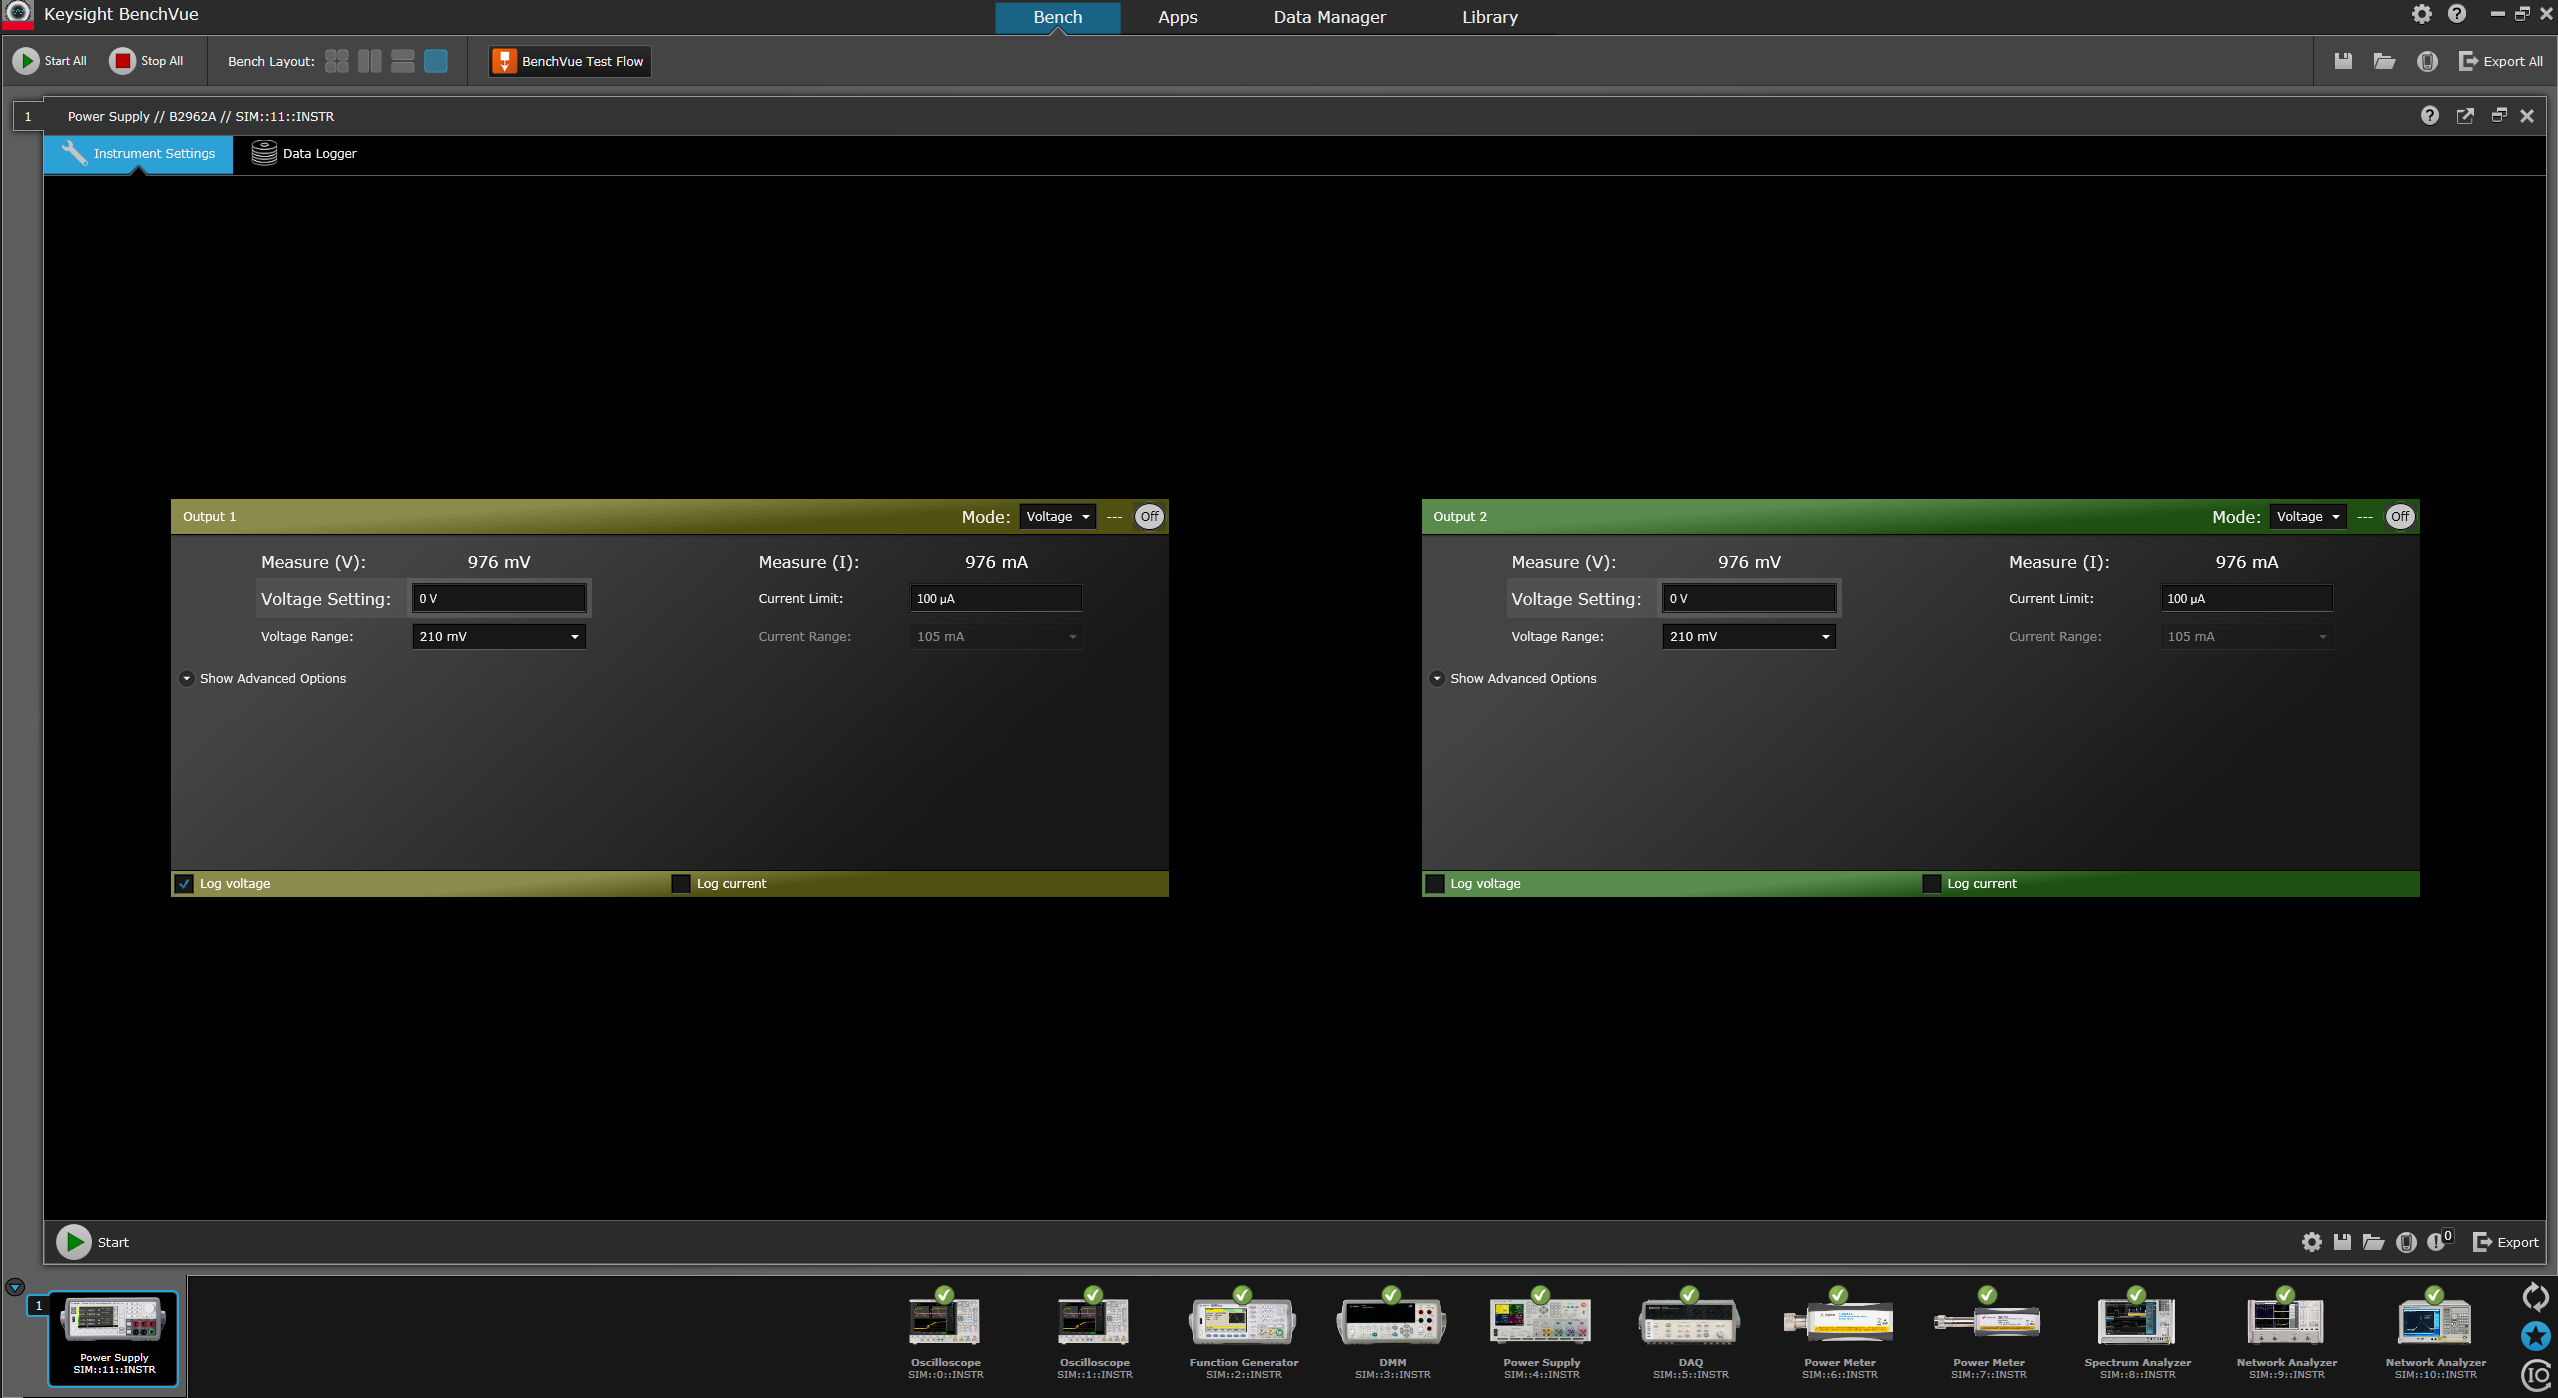The width and height of the screenshot is (2558, 1398).
Task: Open the Function Generator instrument icon
Action: click(1243, 1324)
